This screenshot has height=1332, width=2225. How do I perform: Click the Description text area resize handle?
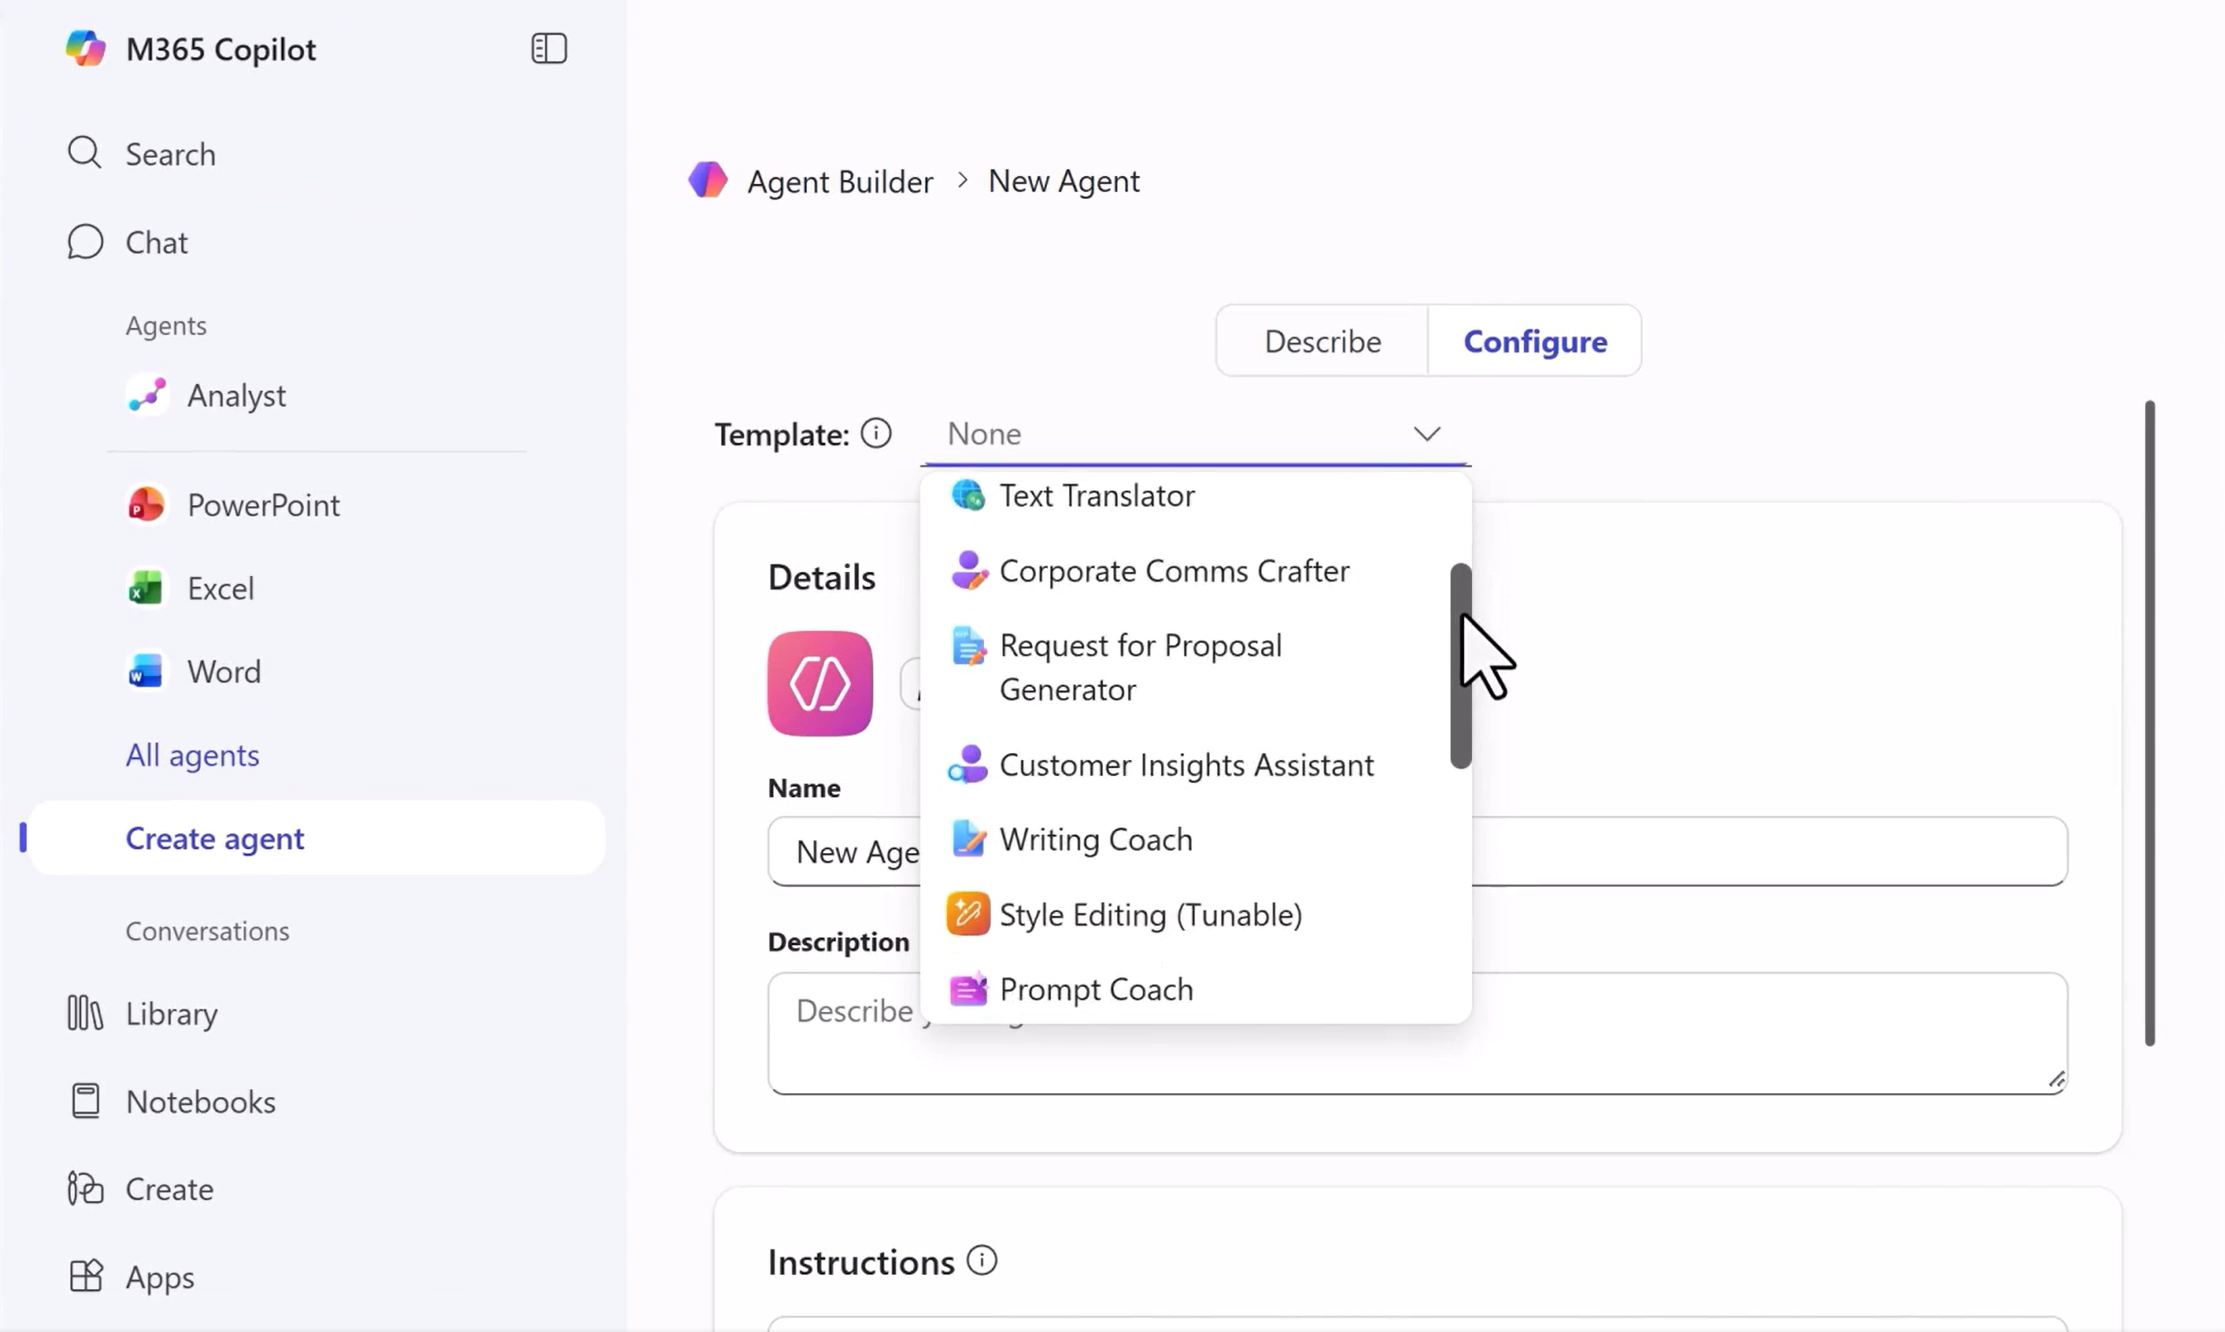click(x=2056, y=1080)
